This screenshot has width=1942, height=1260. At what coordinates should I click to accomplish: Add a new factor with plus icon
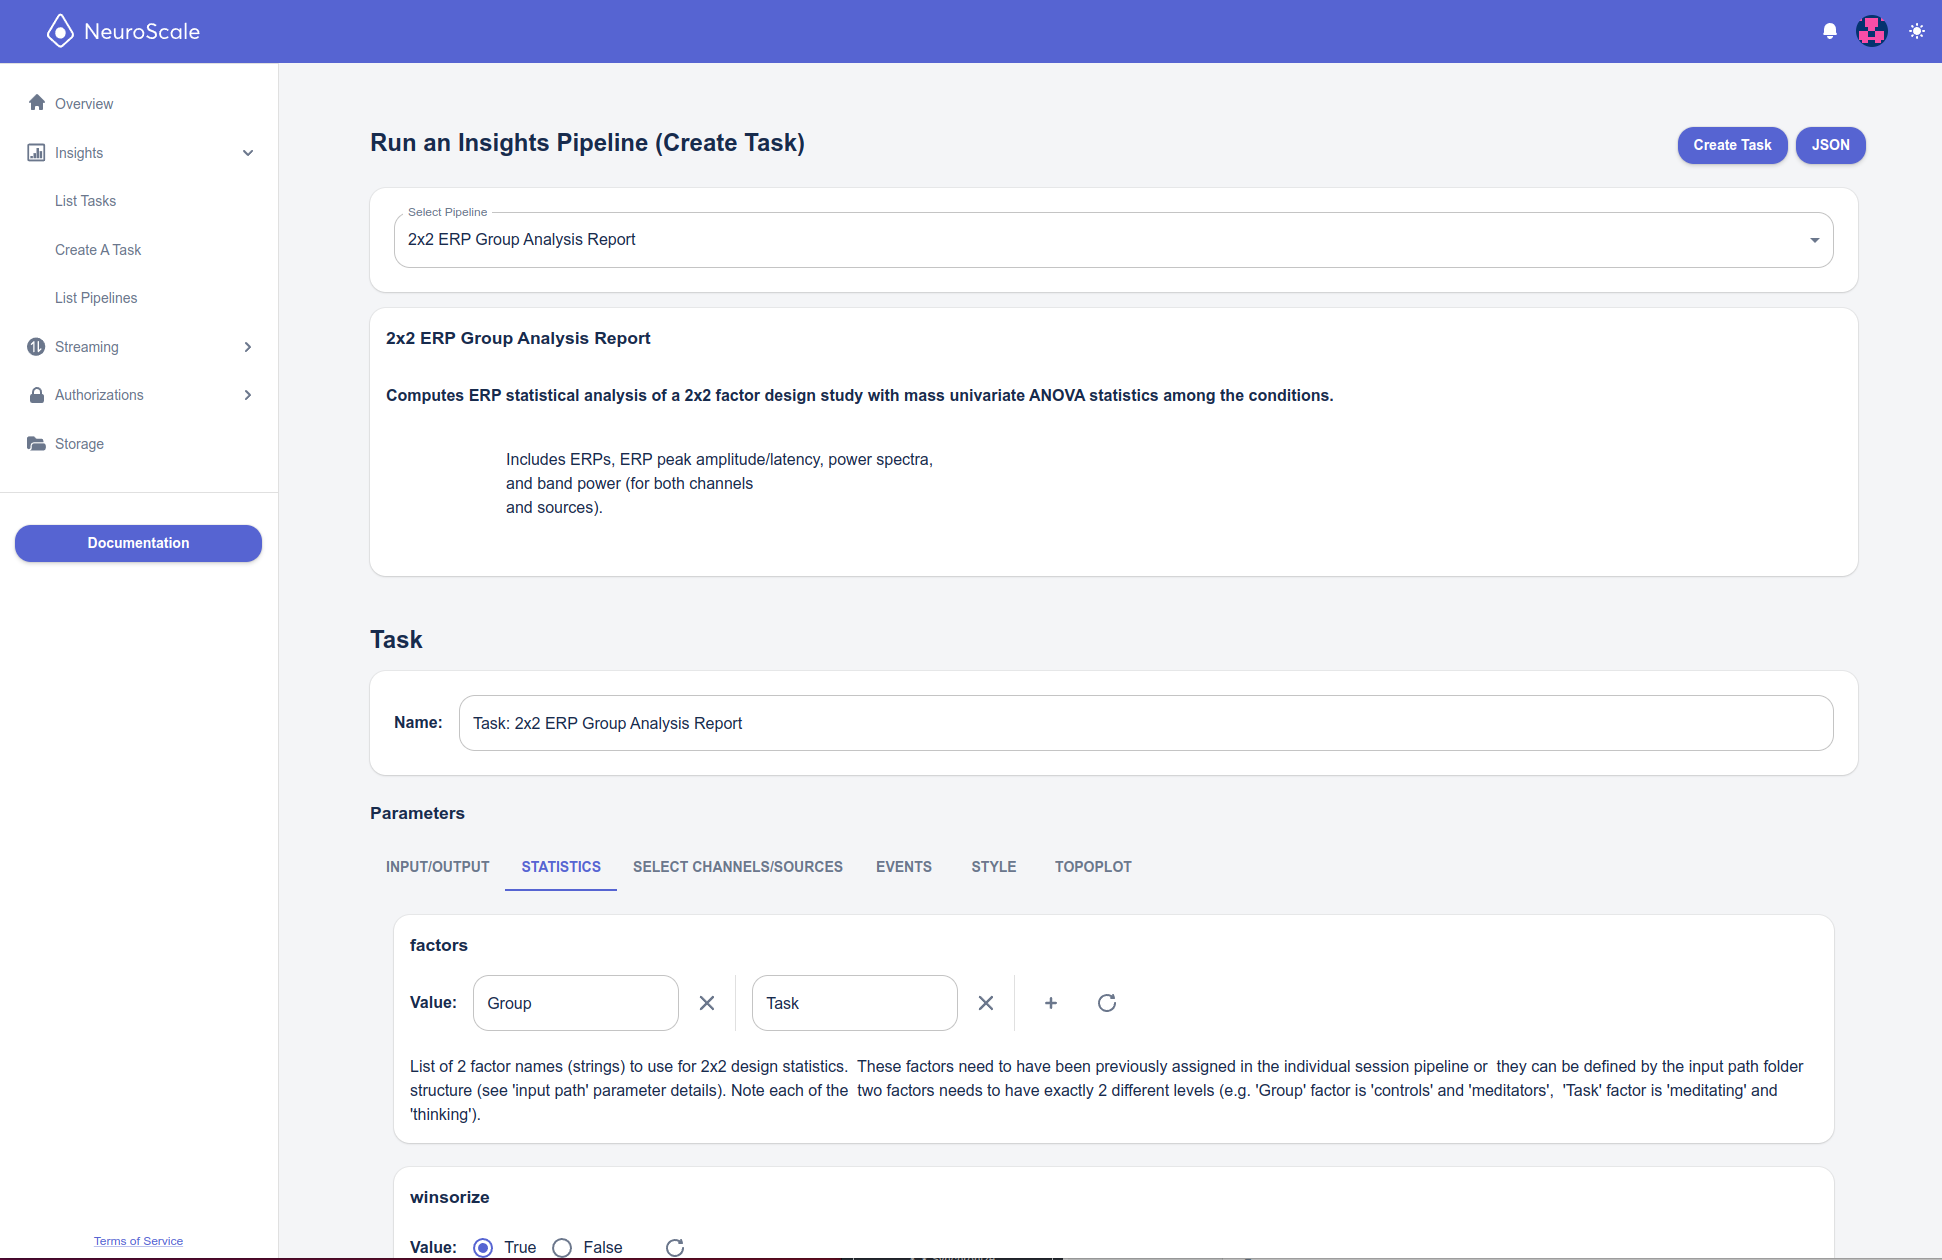click(1051, 1003)
